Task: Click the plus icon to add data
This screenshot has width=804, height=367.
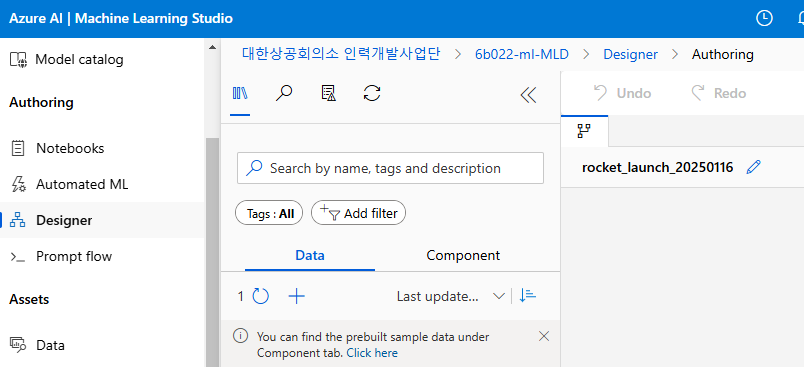Action: [x=297, y=296]
